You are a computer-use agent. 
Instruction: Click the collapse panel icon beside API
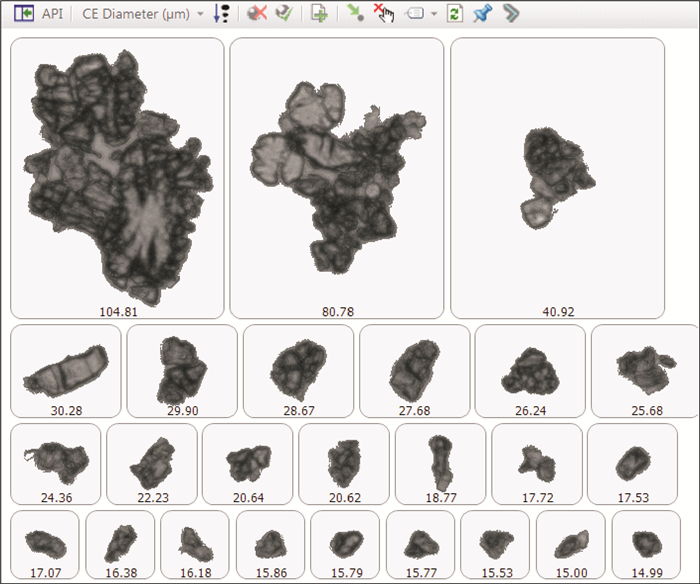[22, 15]
